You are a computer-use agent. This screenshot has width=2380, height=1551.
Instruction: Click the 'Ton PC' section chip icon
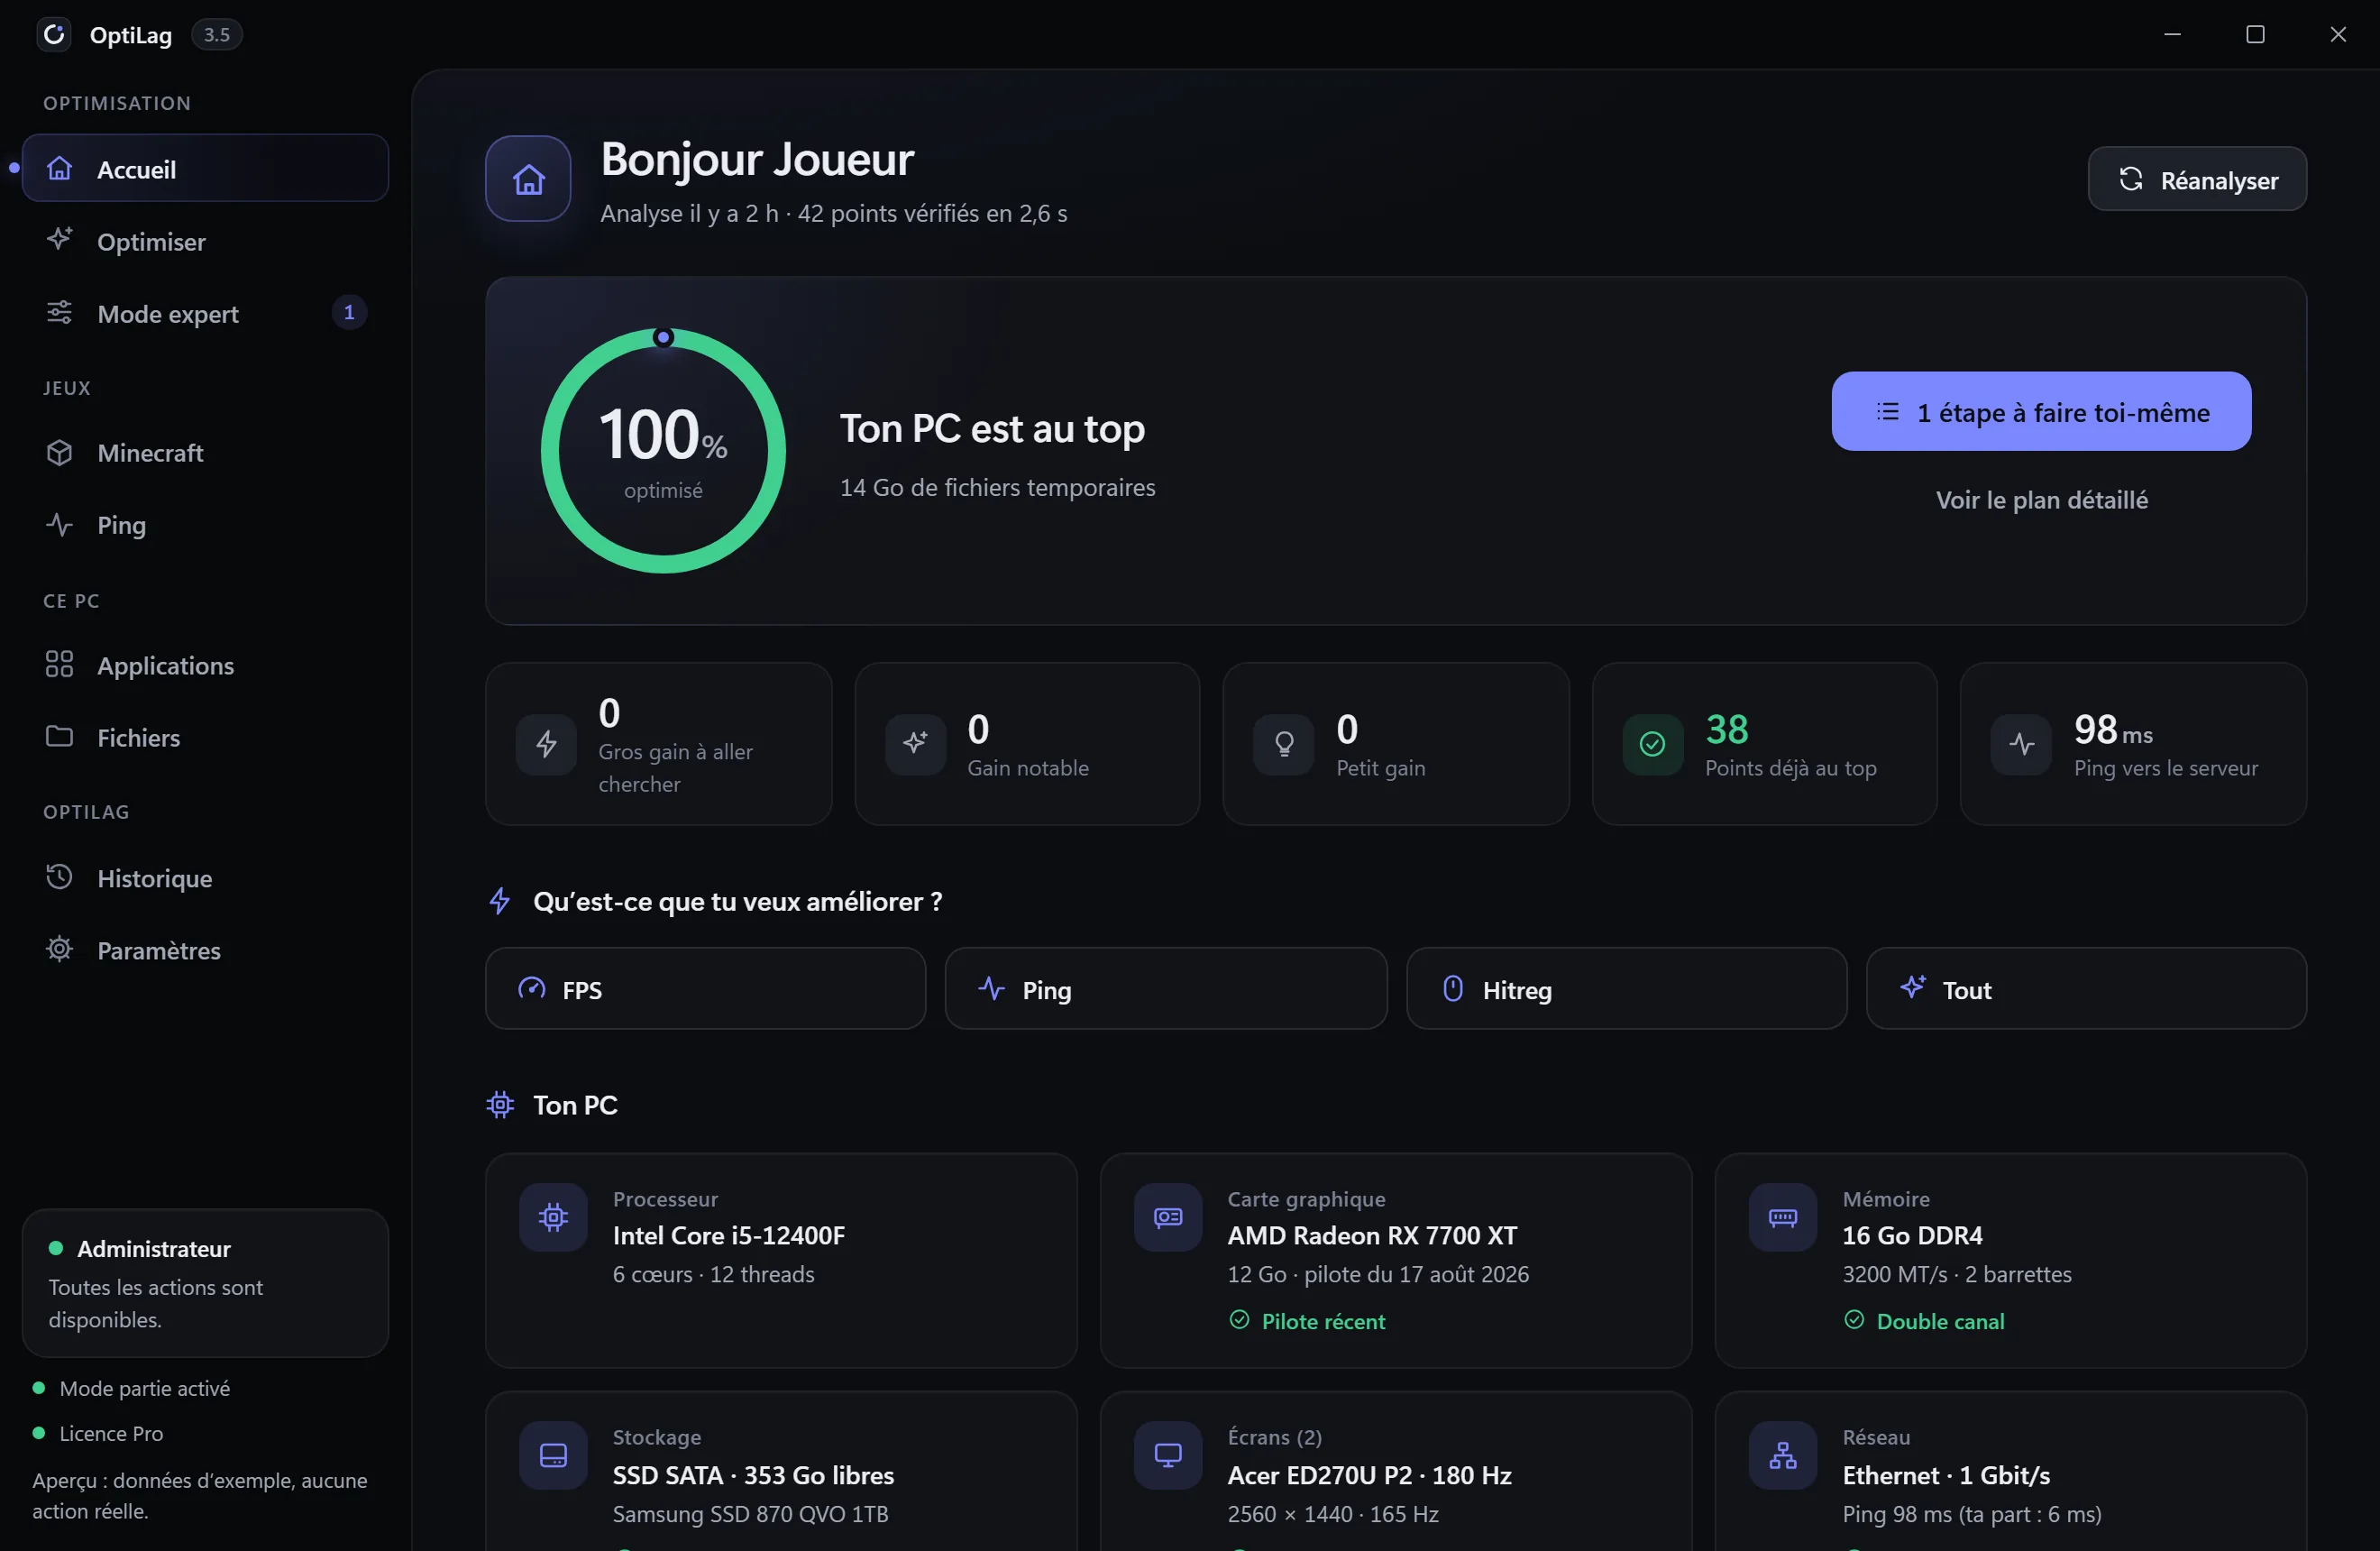tap(500, 1104)
